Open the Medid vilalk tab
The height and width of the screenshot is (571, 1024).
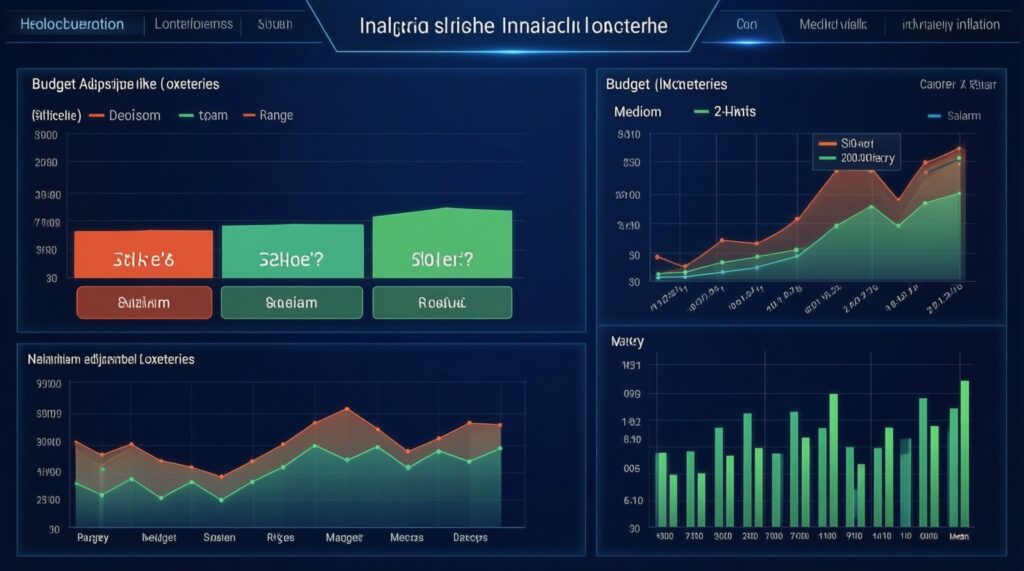point(833,24)
